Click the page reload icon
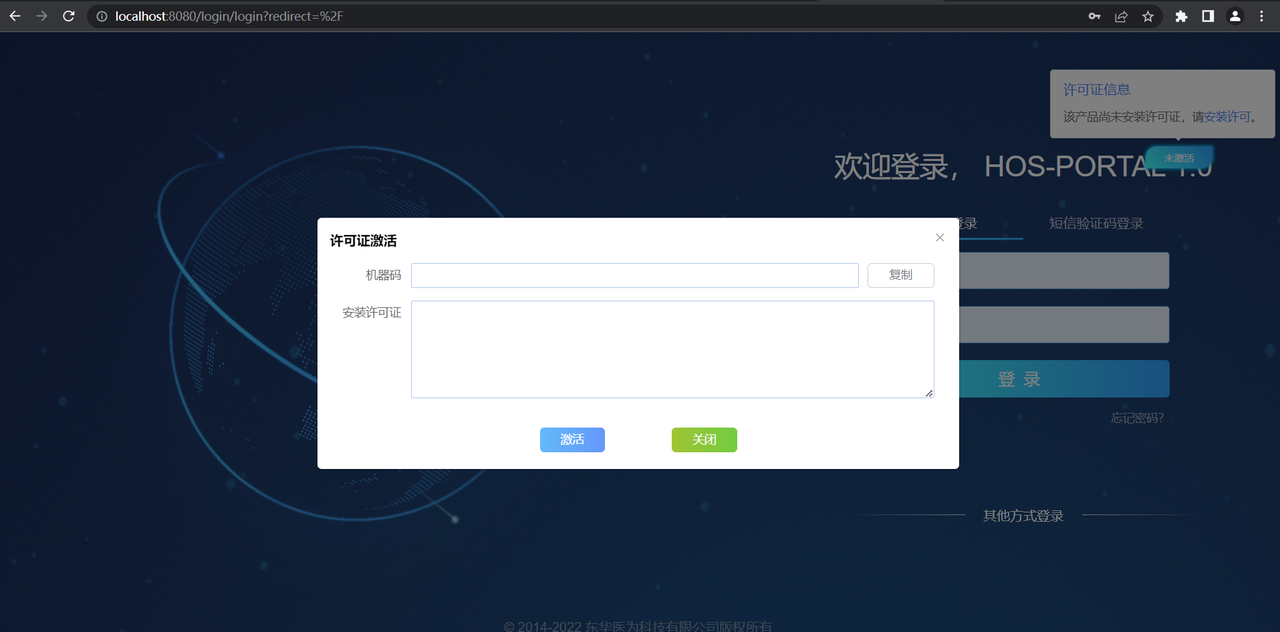The width and height of the screenshot is (1280, 632). click(67, 16)
